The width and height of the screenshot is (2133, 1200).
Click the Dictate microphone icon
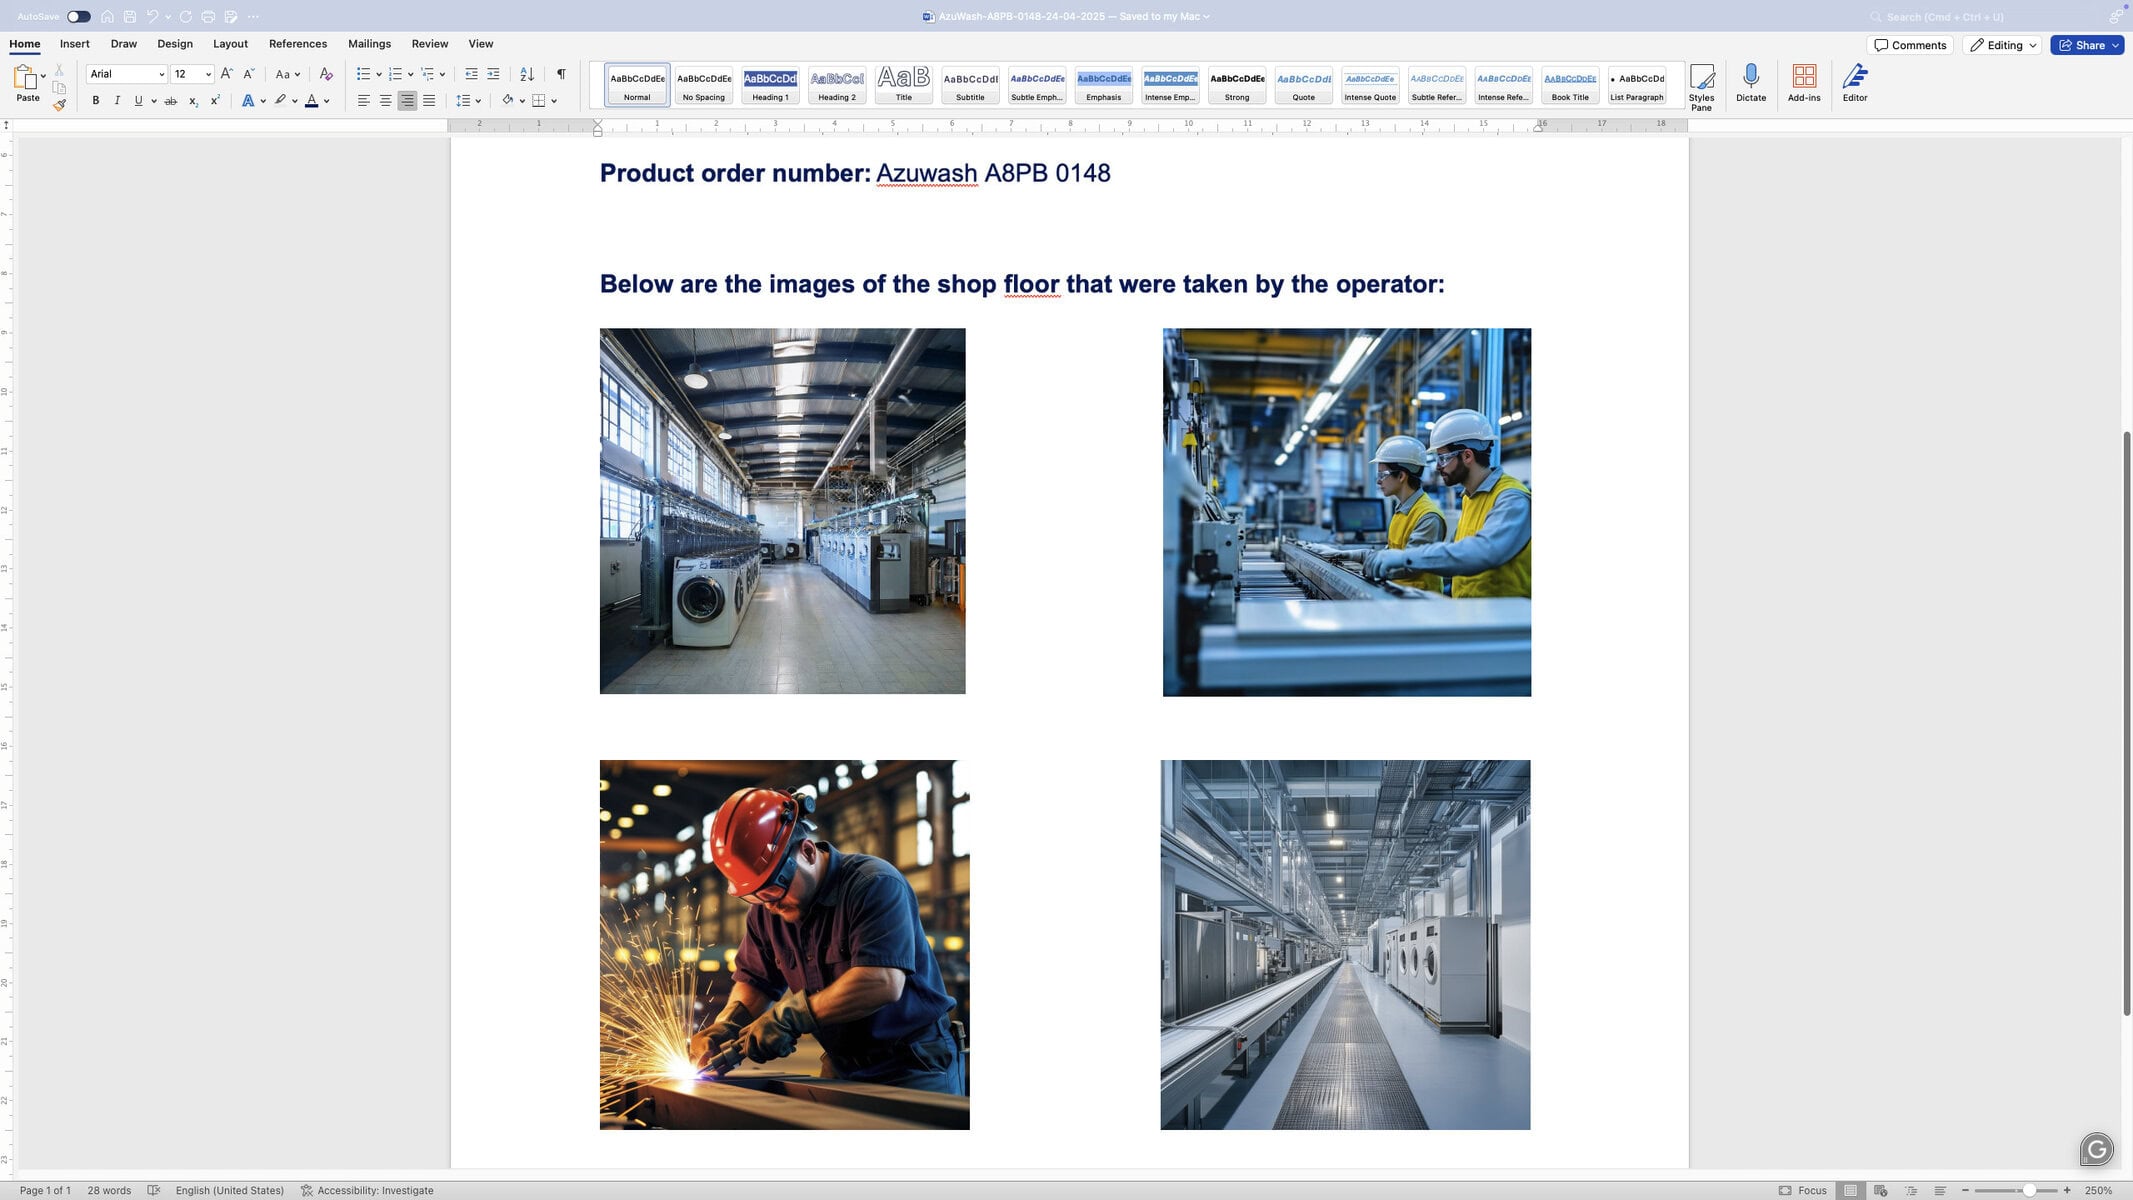pyautogui.click(x=1750, y=82)
